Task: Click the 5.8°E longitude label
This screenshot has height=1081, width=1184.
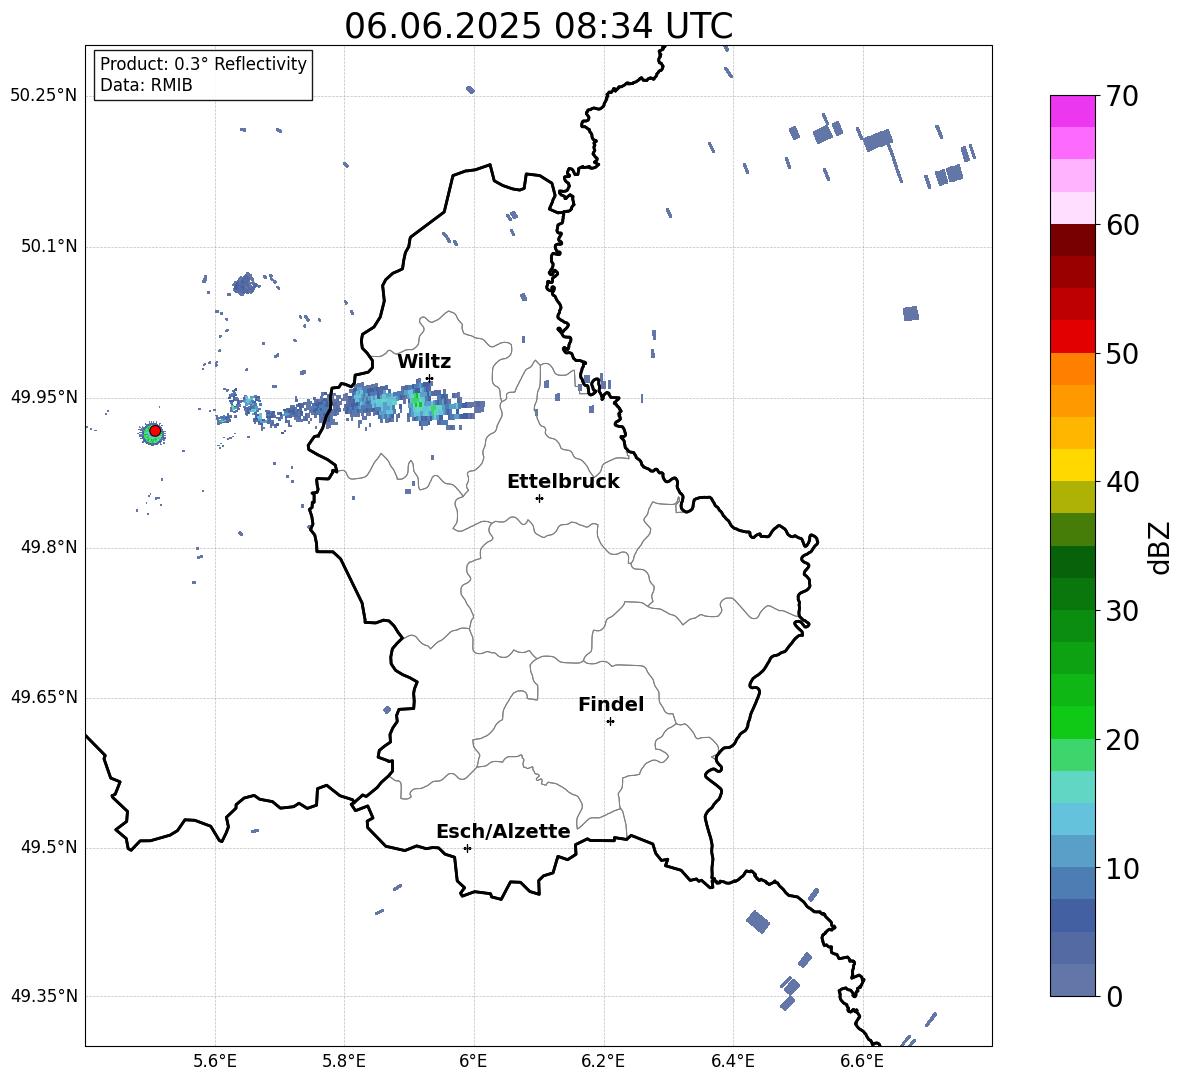Action: click(x=344, y=1061)
